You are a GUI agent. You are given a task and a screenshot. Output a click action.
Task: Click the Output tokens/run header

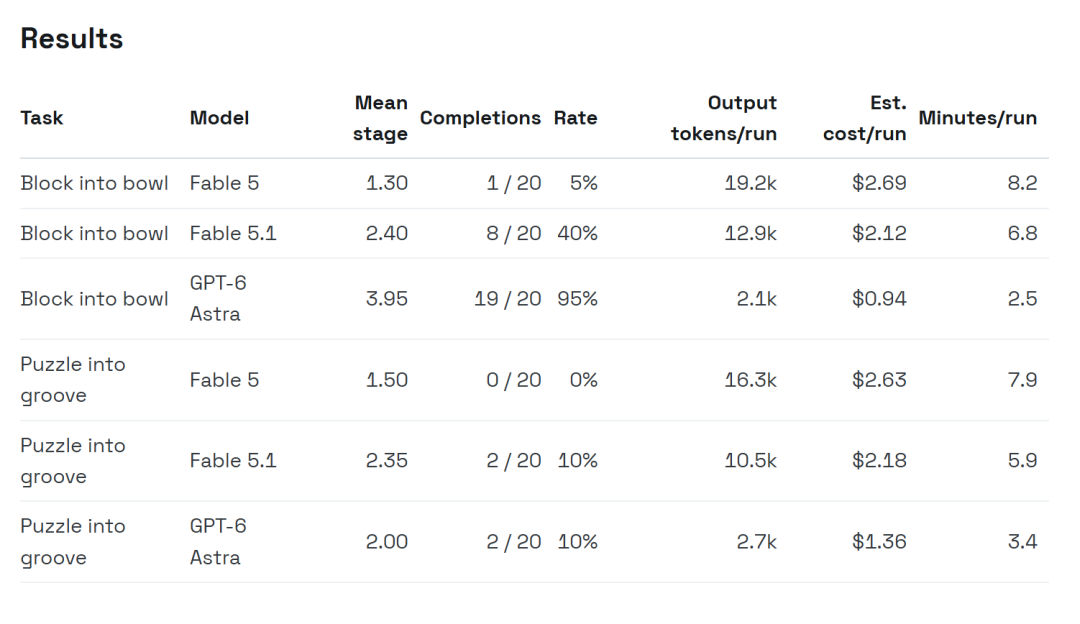point(724,118)
